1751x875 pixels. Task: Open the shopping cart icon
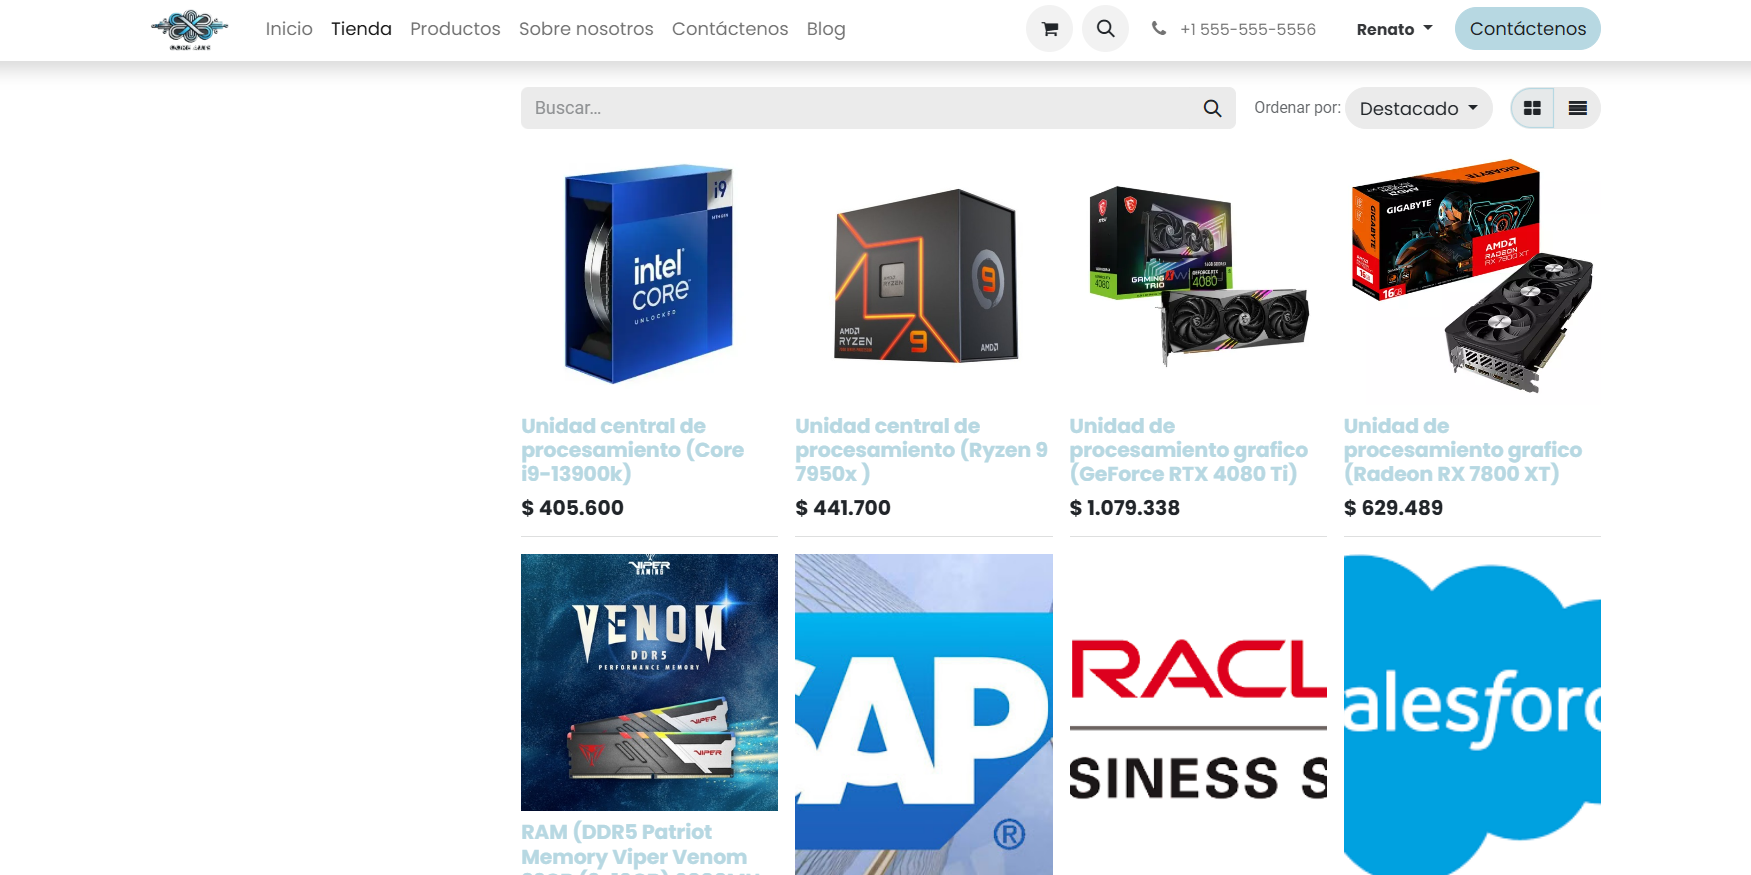click(1049, 29)
